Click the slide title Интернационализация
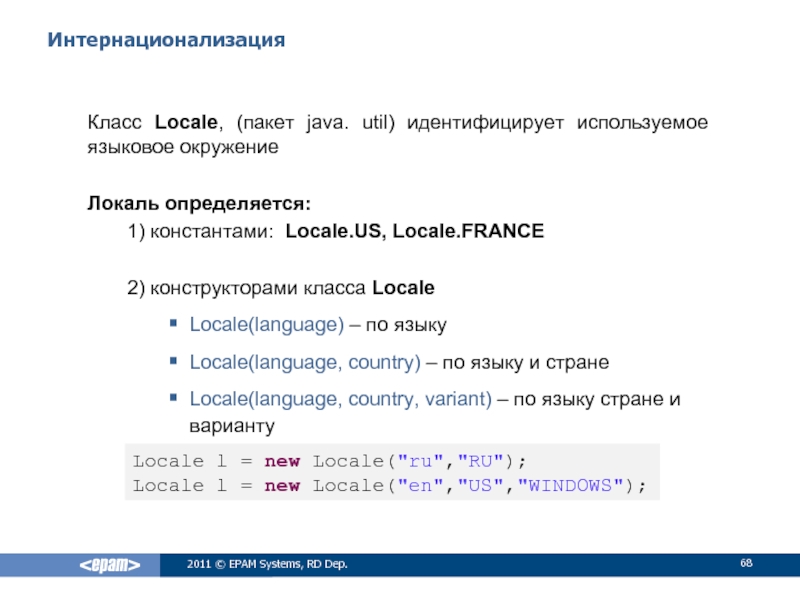 click(x=166, y=40)
